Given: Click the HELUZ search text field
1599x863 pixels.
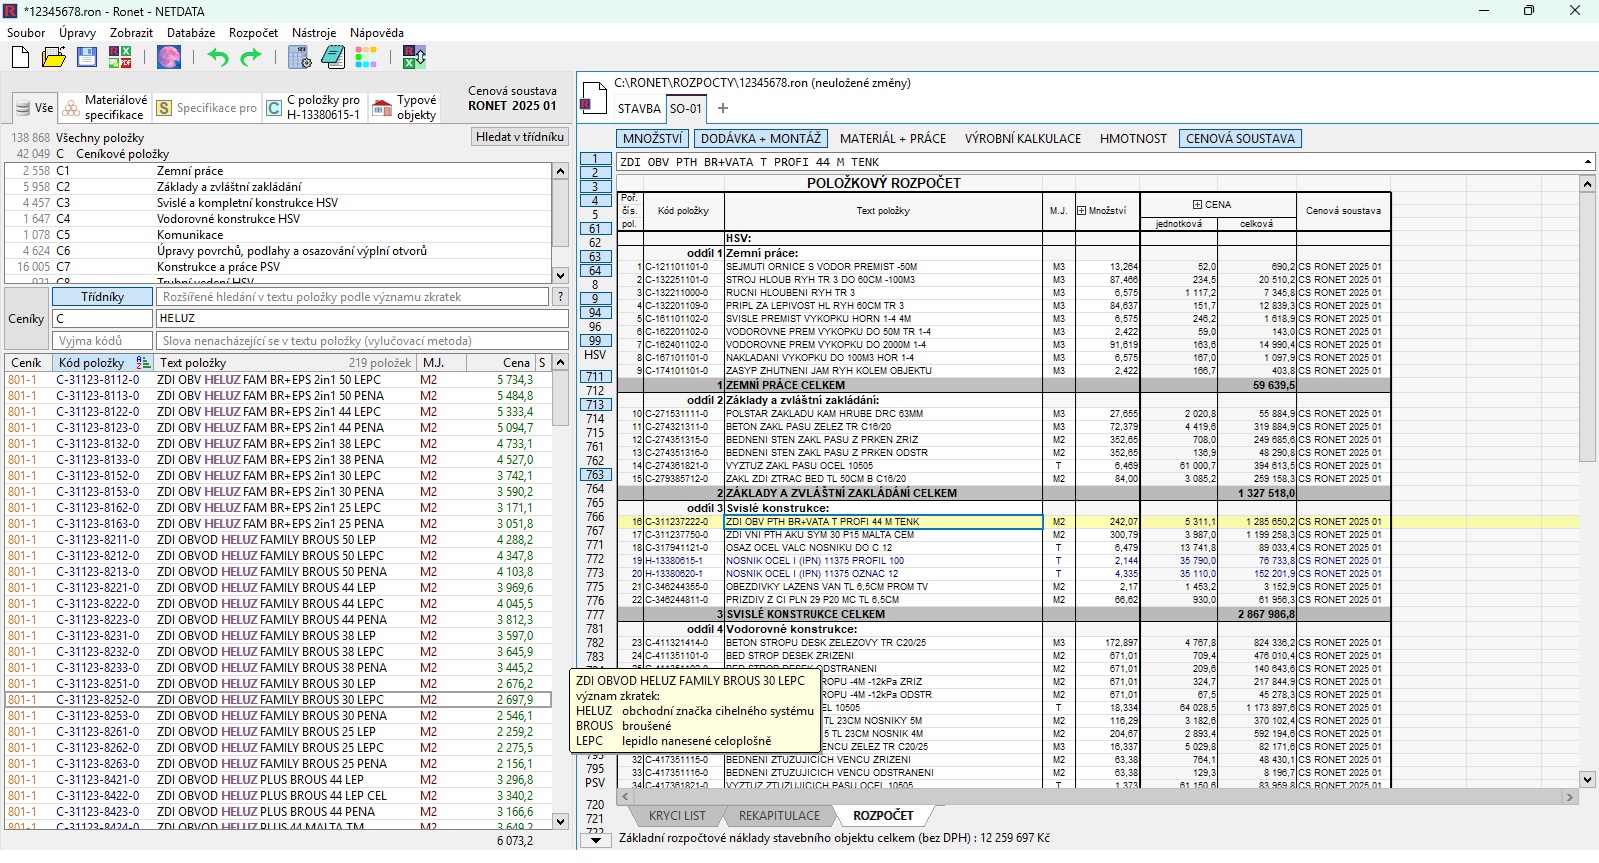Looking at the screenshot, I should [x=362, y=318].
